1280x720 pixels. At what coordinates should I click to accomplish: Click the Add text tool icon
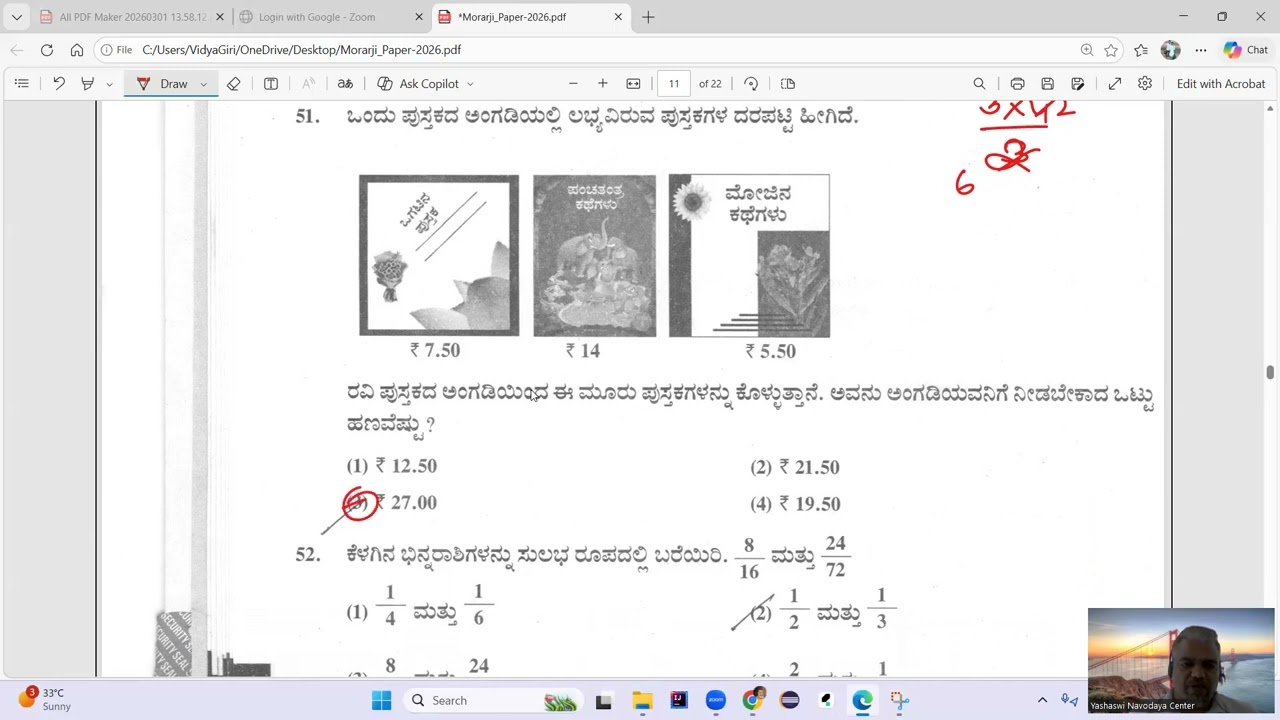click(270, 84)
